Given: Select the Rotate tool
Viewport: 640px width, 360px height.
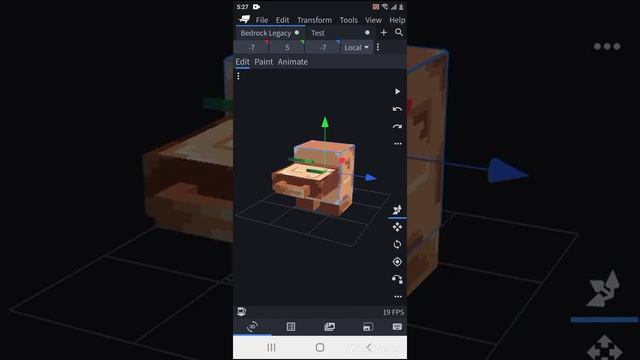Looking at the screenshot, I should pos(397,244).
